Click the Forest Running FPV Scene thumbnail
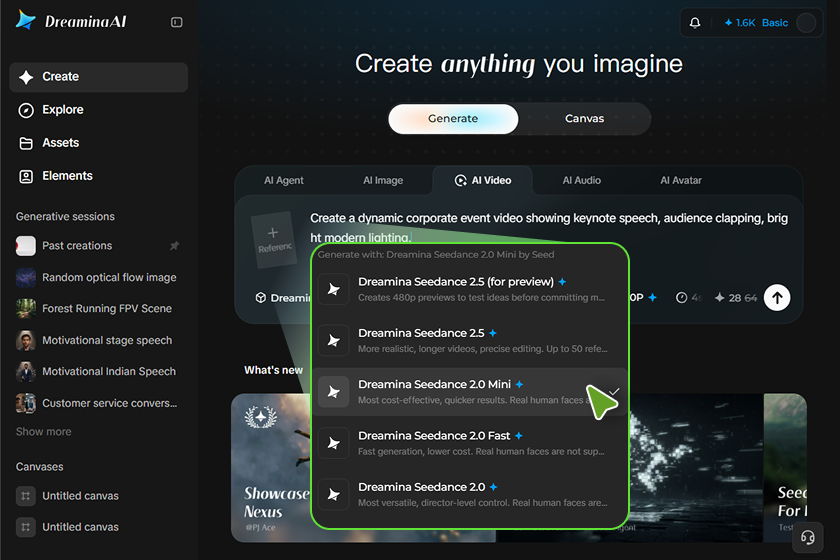The height and width of the screenshot is (560, 840). [x=26, y=309]
